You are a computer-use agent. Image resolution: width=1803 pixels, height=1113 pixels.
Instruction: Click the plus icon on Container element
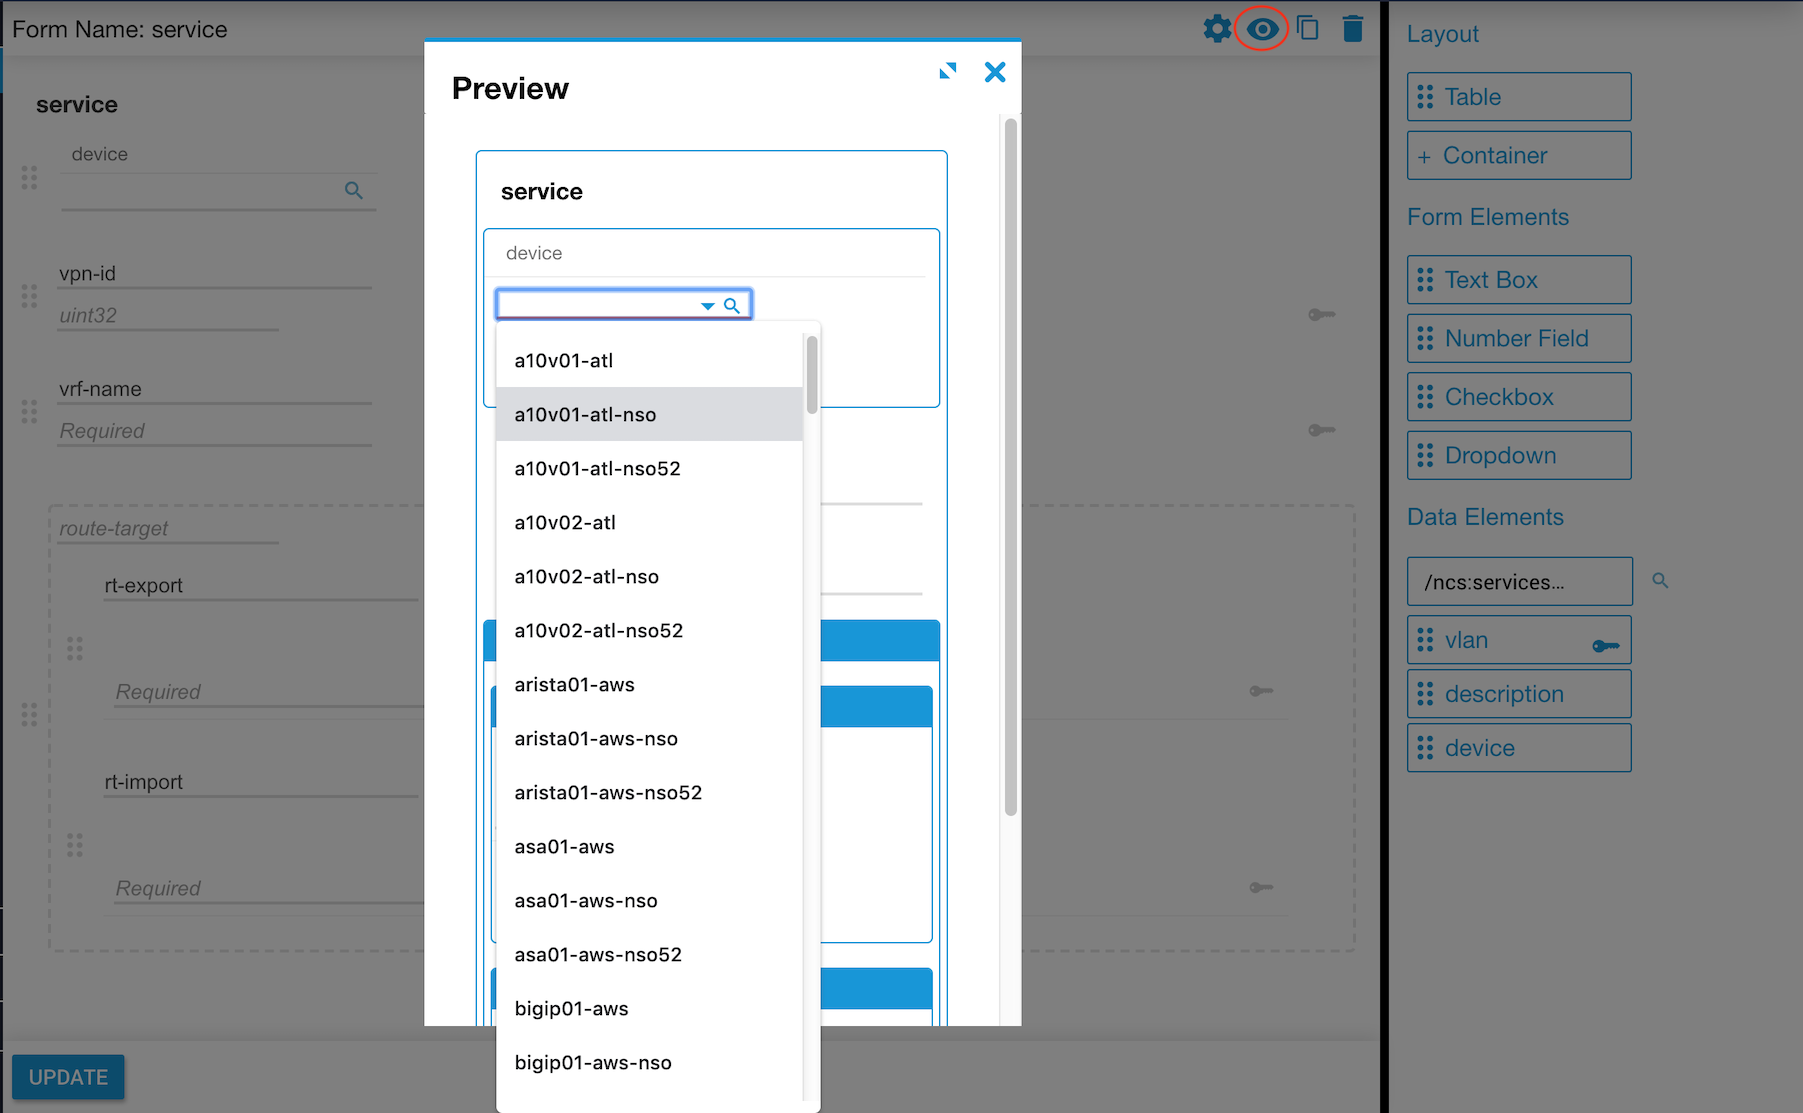pyautogui.click(x=1424, y=157)
